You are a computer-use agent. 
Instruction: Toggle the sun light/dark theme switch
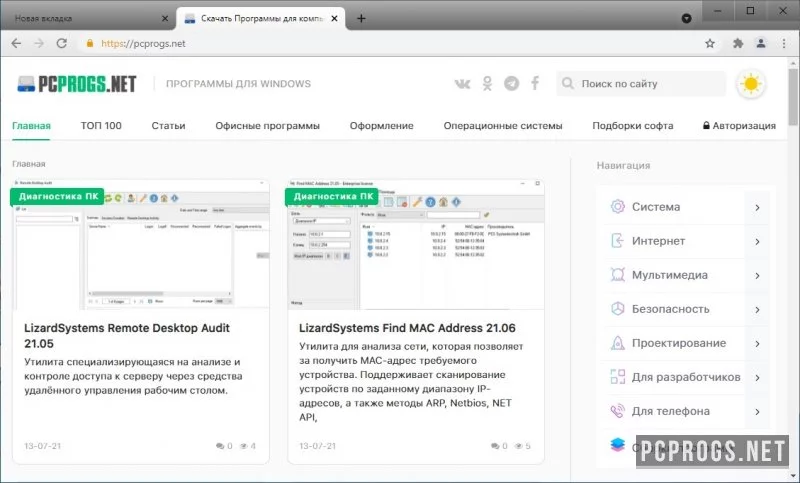click(751, 84)
